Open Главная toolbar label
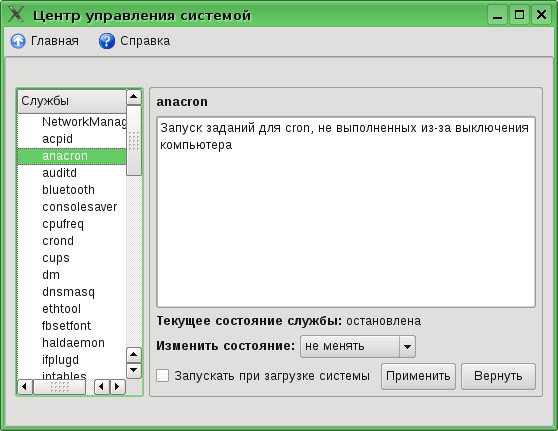The width and height of the screenshot is (558, 431). point(55,41)
